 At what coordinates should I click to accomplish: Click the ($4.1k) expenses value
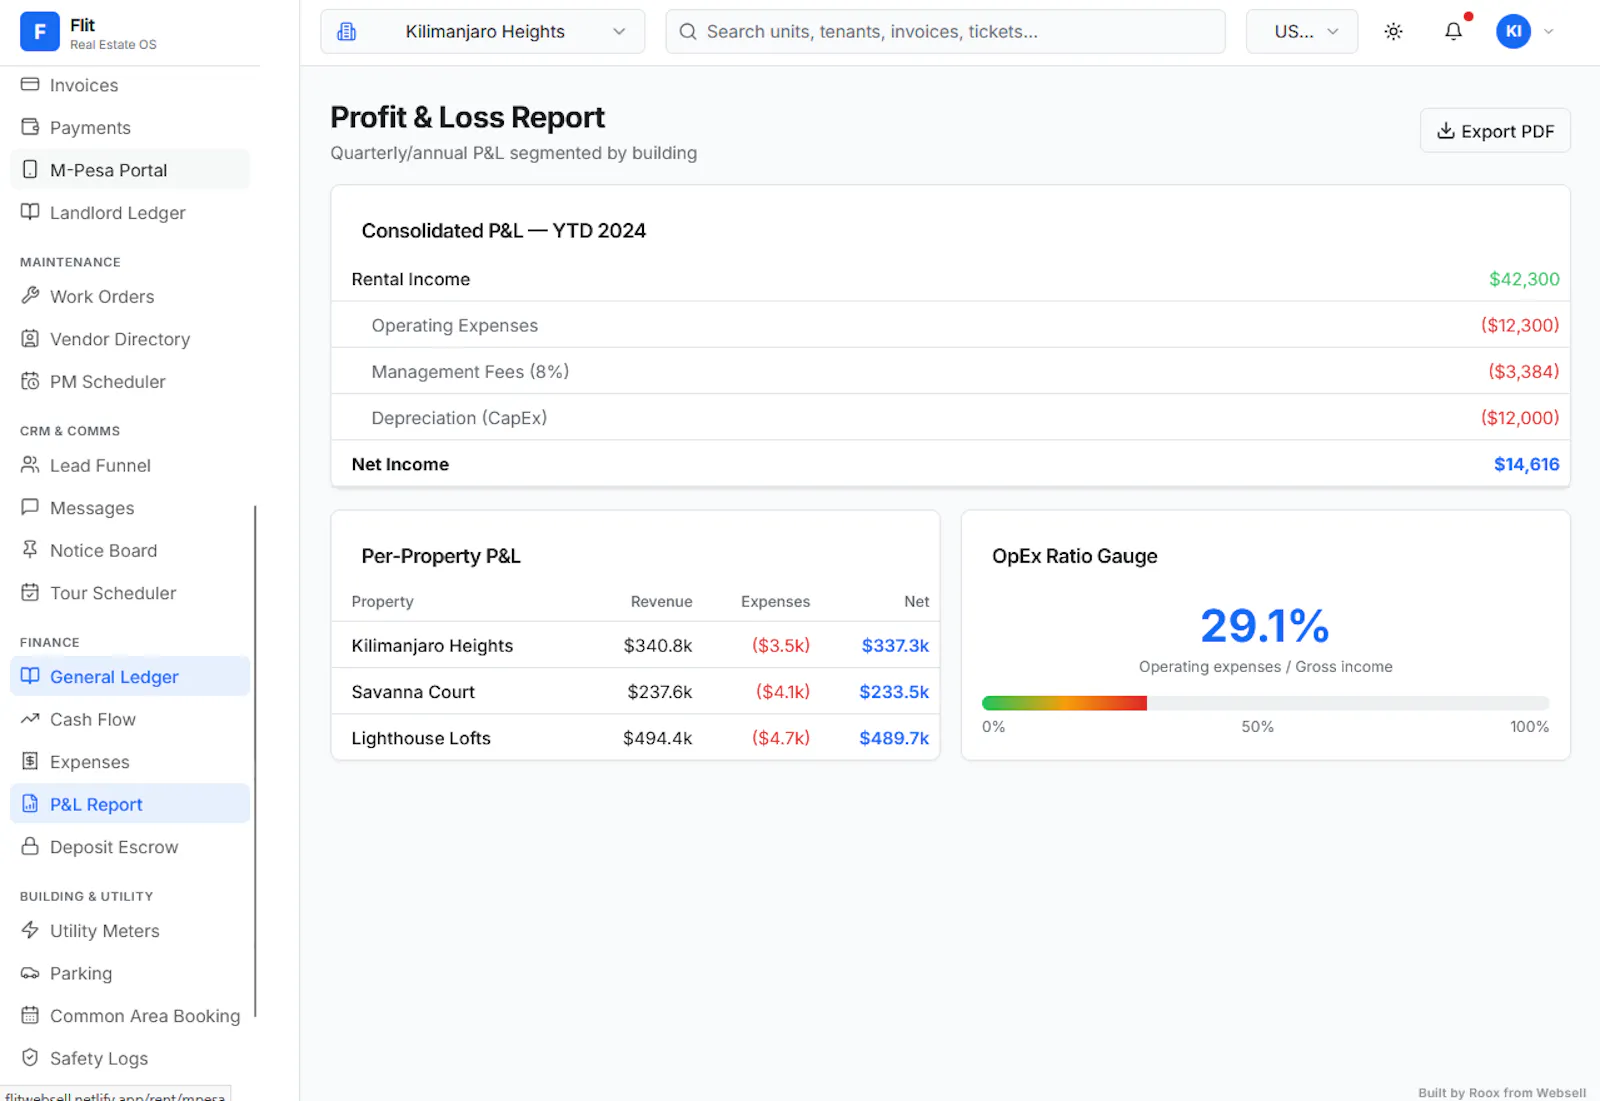(783, 691)
